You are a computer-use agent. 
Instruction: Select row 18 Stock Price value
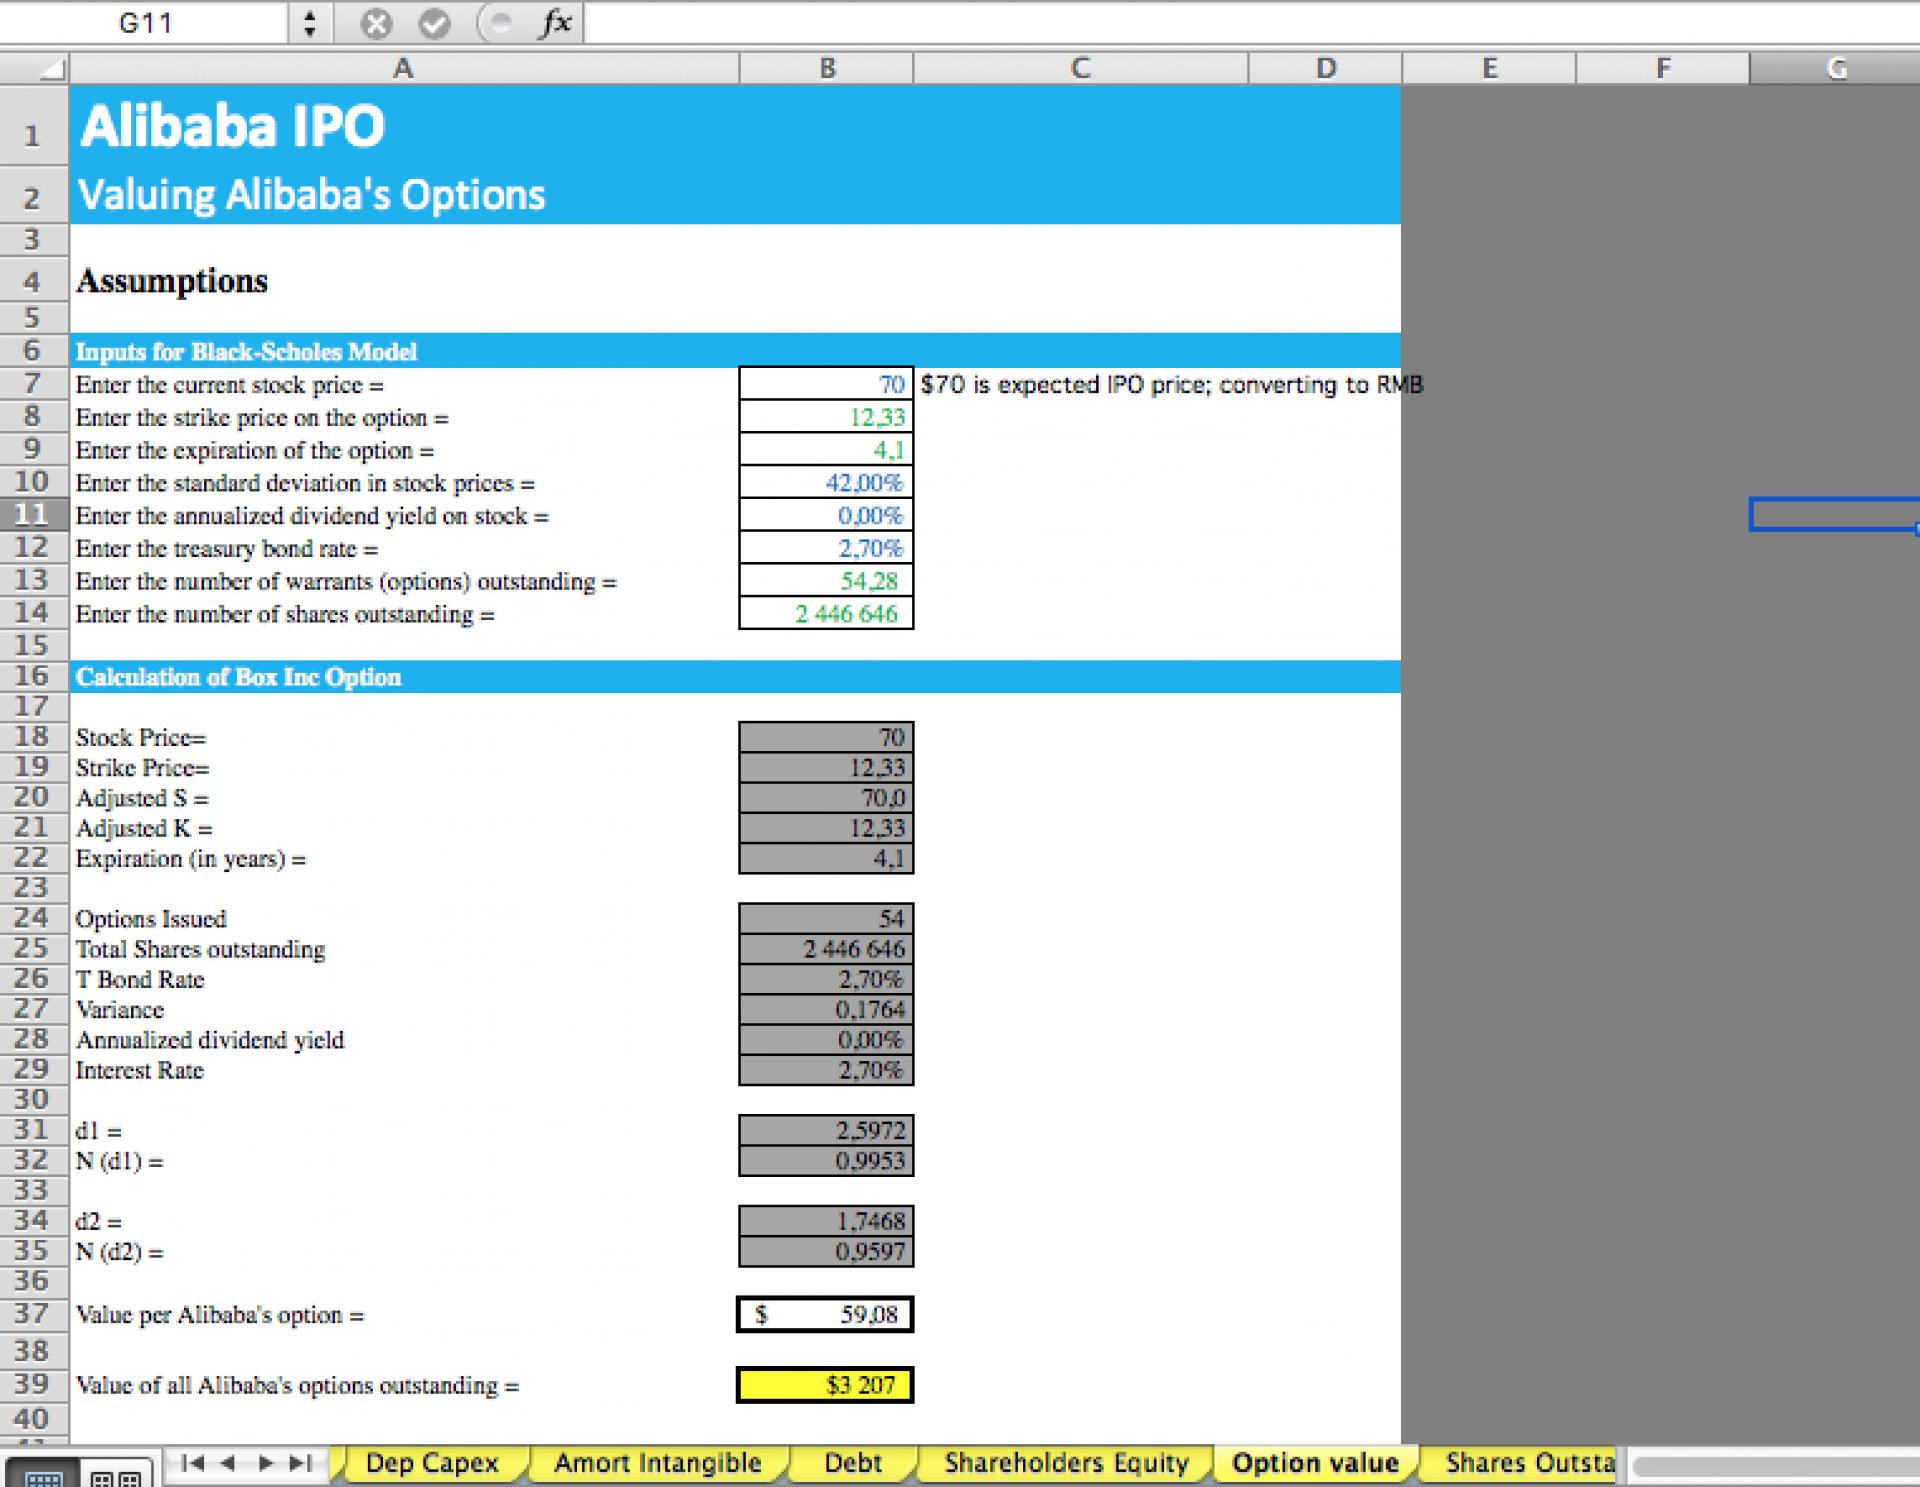click(x=826, y=737)
